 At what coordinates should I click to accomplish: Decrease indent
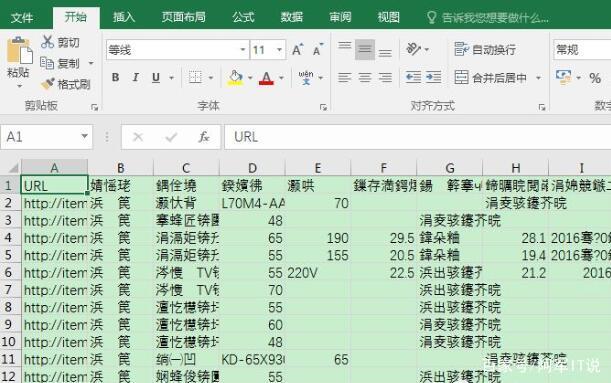(413, 78)
